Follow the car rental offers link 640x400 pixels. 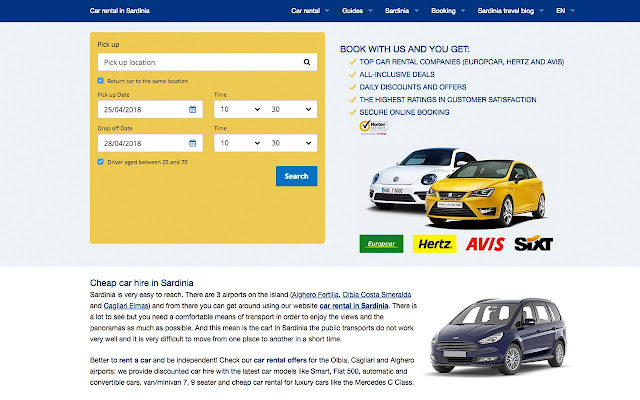(x=280, y=360)
